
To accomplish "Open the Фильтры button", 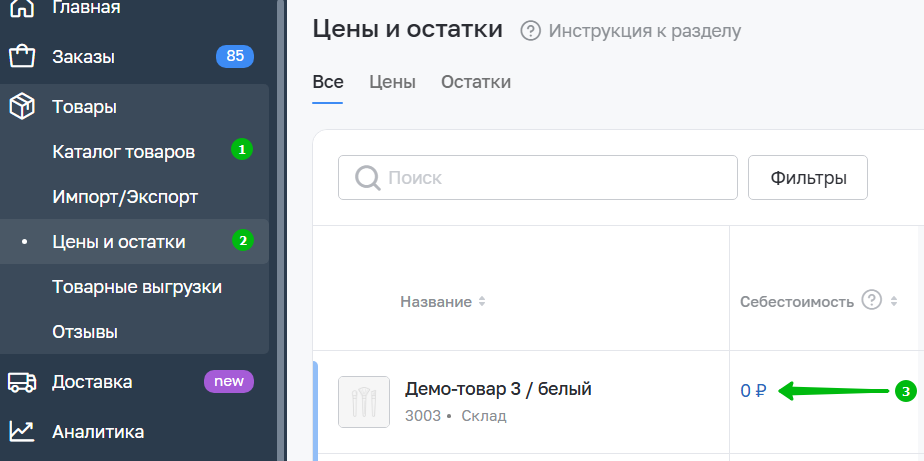I will point(808,178).
